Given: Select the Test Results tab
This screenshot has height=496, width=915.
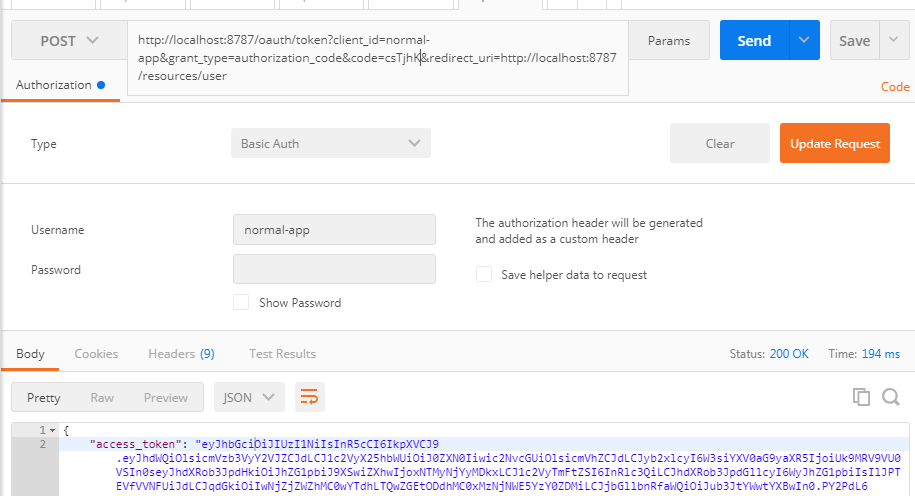Looking at the screenshot, I should pos(282,354).
